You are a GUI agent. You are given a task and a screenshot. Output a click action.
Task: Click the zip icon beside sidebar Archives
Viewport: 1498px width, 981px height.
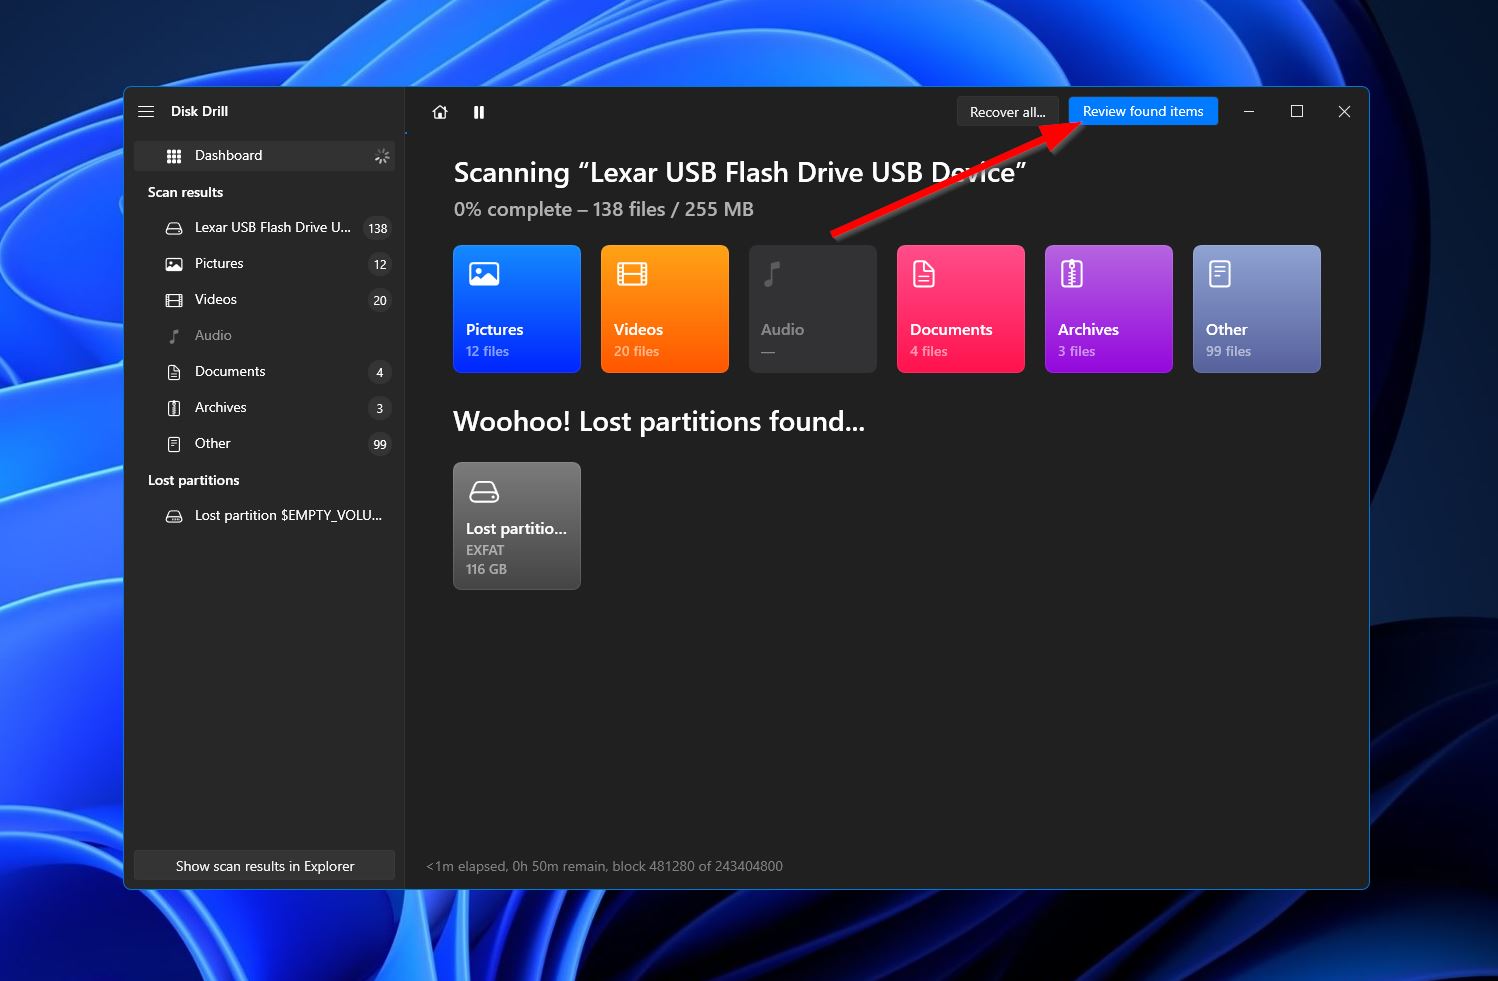click(x=174, y=408)
